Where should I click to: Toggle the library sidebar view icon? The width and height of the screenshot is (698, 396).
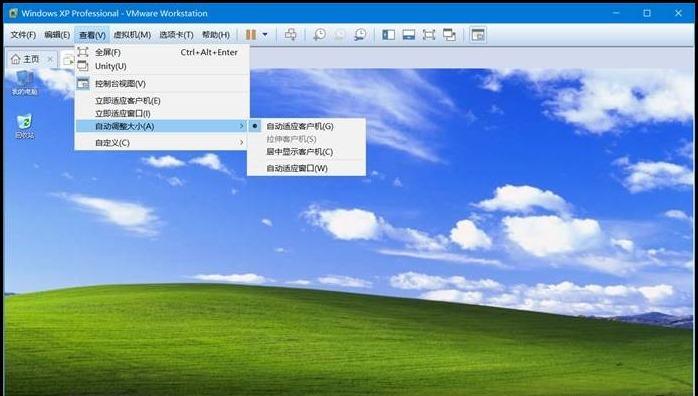point(389,35)
